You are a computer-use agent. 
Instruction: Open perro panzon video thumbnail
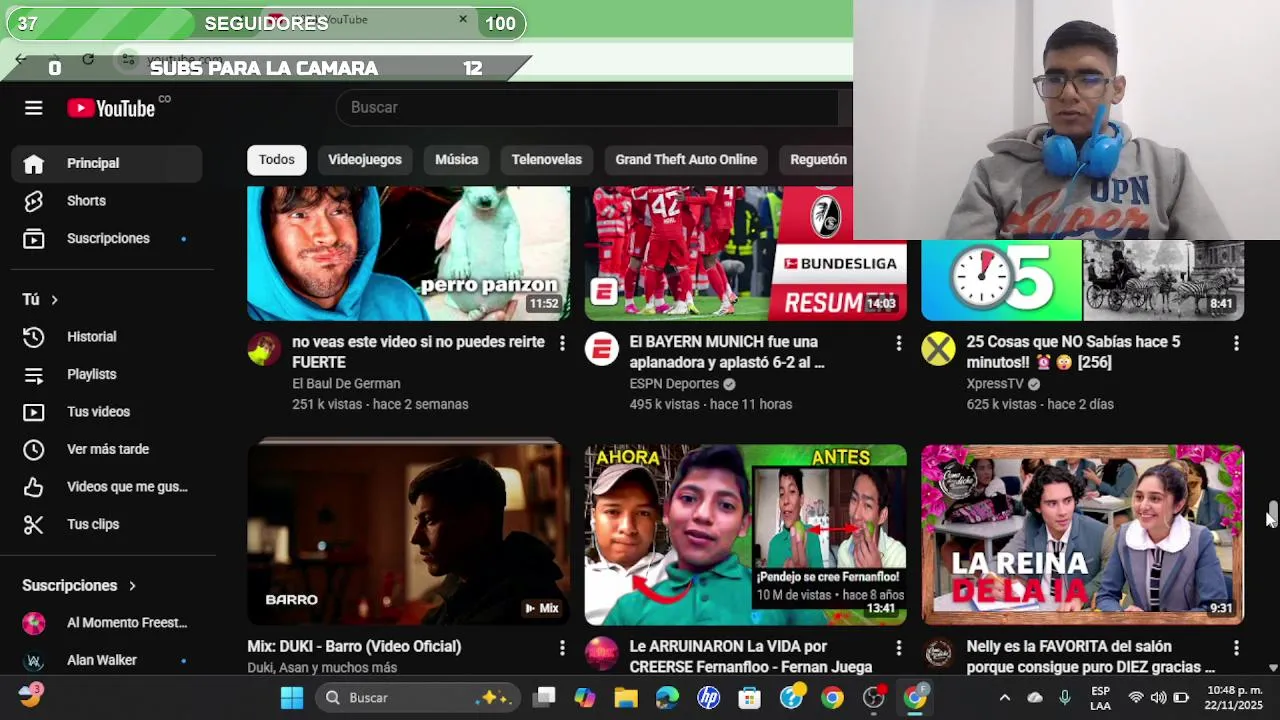click(408, 253)
